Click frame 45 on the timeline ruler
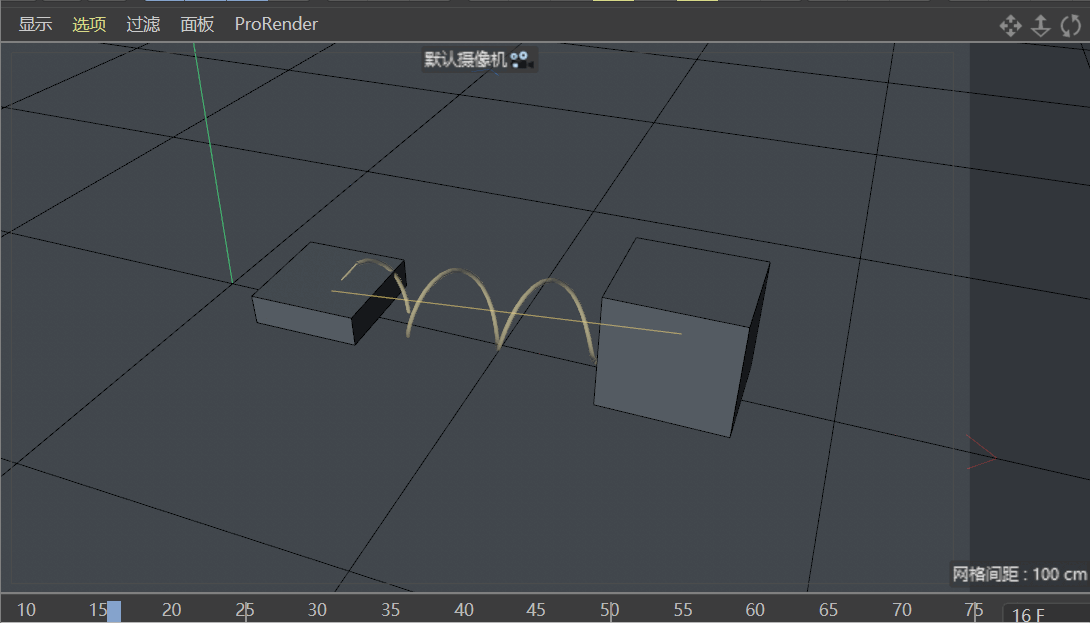The width and height of the screenshot is (1090, 623). tap(536, 610)
